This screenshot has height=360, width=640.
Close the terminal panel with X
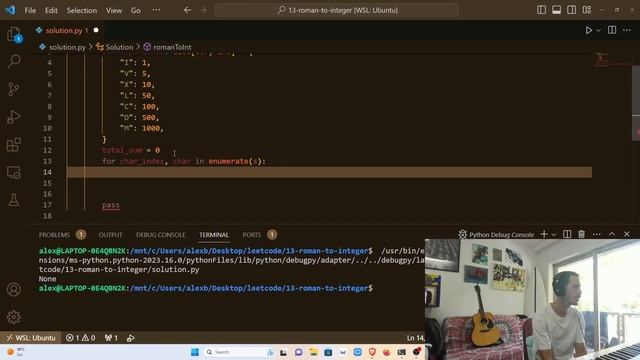coord(627,234)
